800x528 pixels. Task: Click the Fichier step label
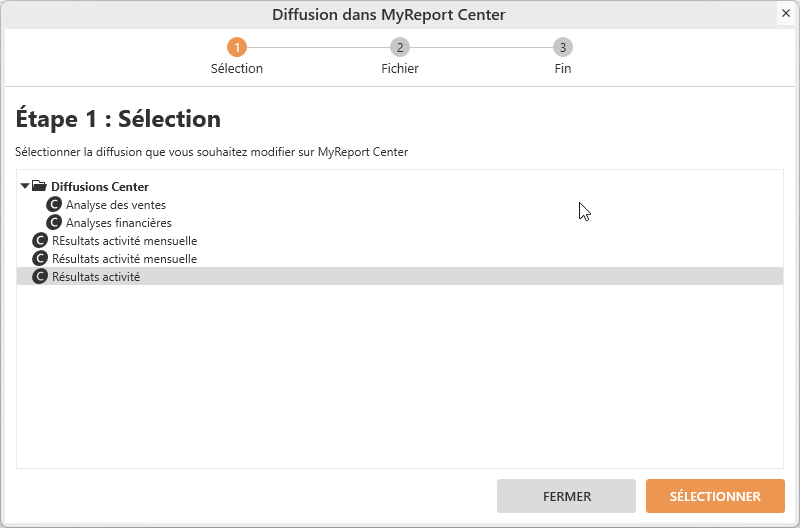(400, 69)
